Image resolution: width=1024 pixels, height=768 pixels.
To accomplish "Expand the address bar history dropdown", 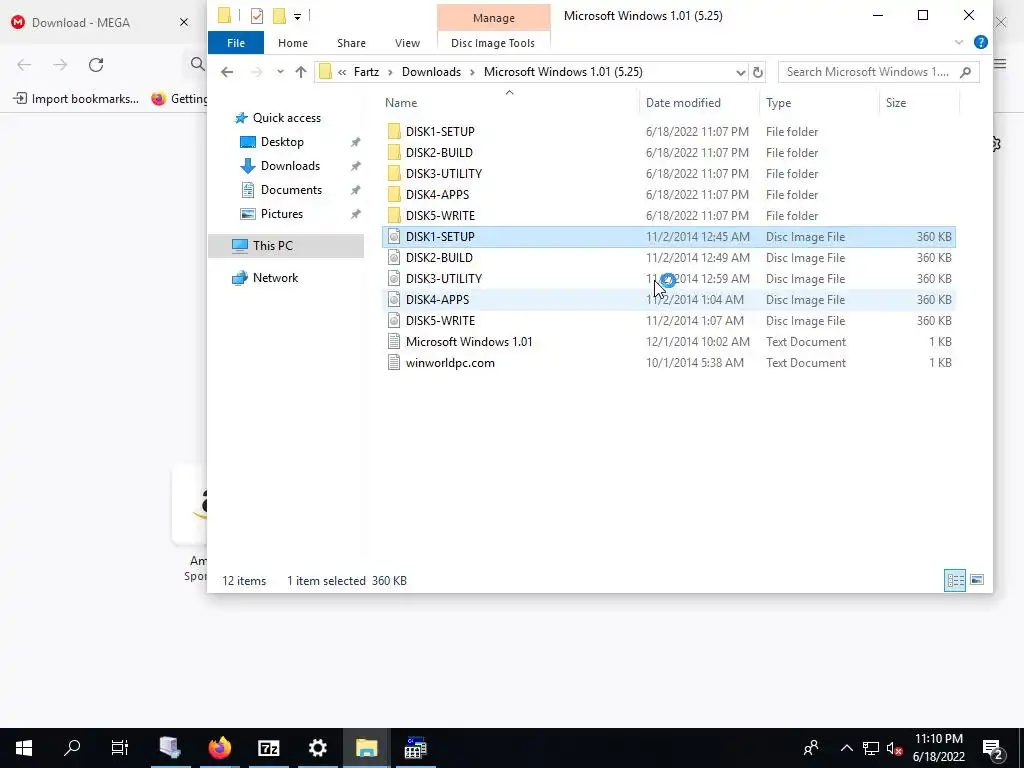I will tap(741, 72).
